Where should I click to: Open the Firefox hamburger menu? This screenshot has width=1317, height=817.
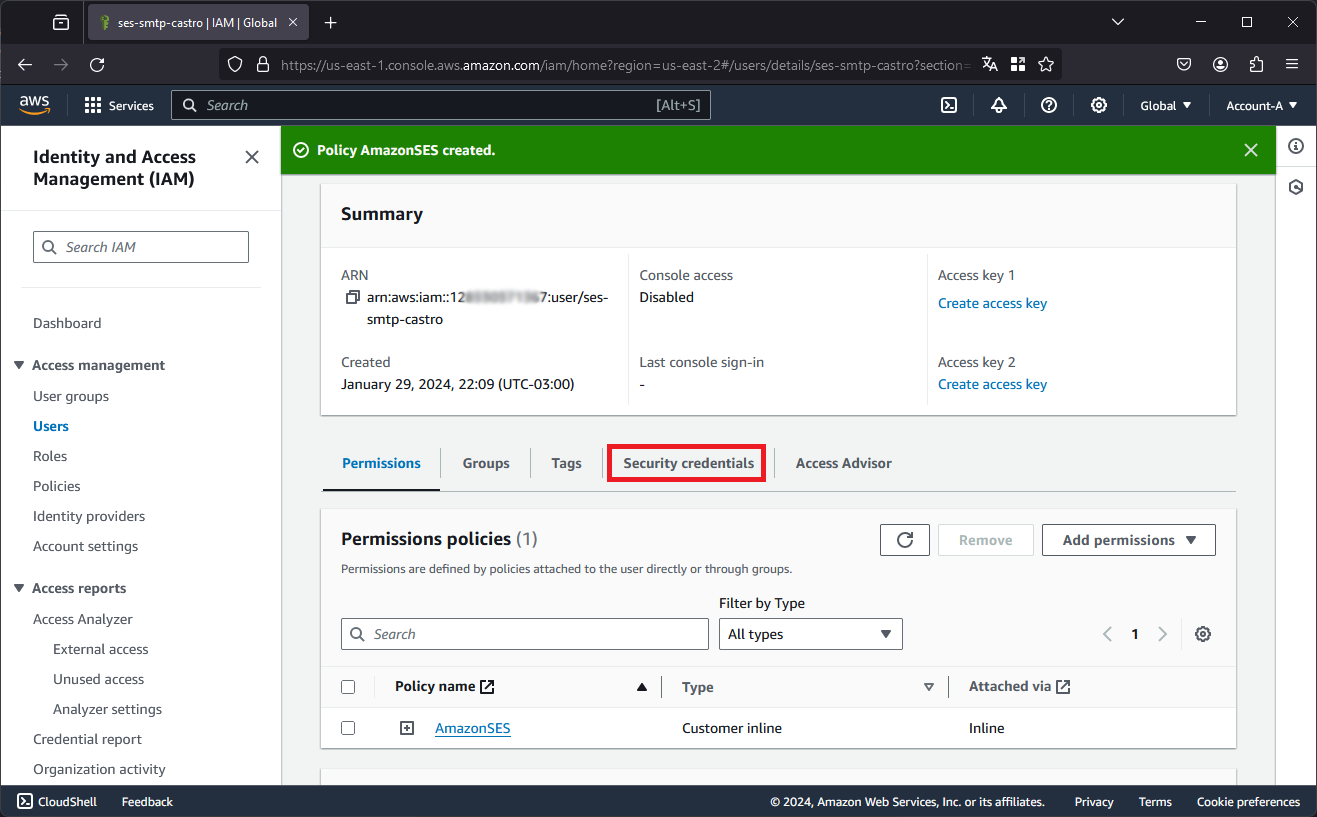pyautogui.click(x=1292, y=64)
